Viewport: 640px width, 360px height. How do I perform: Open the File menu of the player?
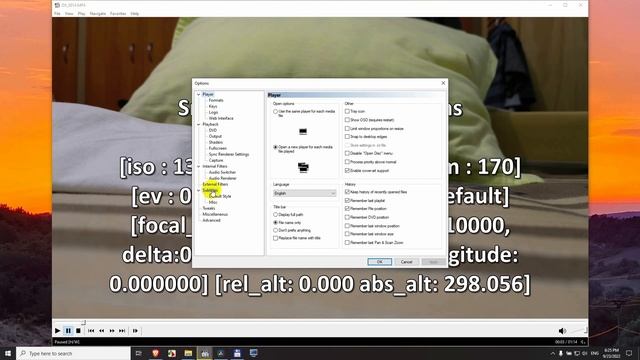57,13
